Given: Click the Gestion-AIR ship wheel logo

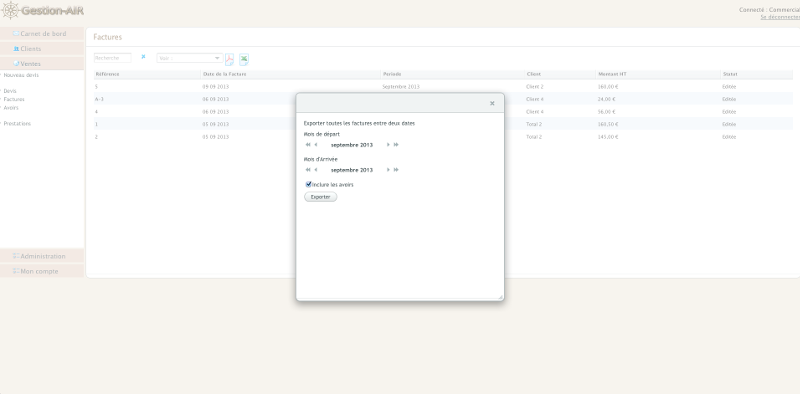Looking at the screenshot, I should (x=10, y=10).
